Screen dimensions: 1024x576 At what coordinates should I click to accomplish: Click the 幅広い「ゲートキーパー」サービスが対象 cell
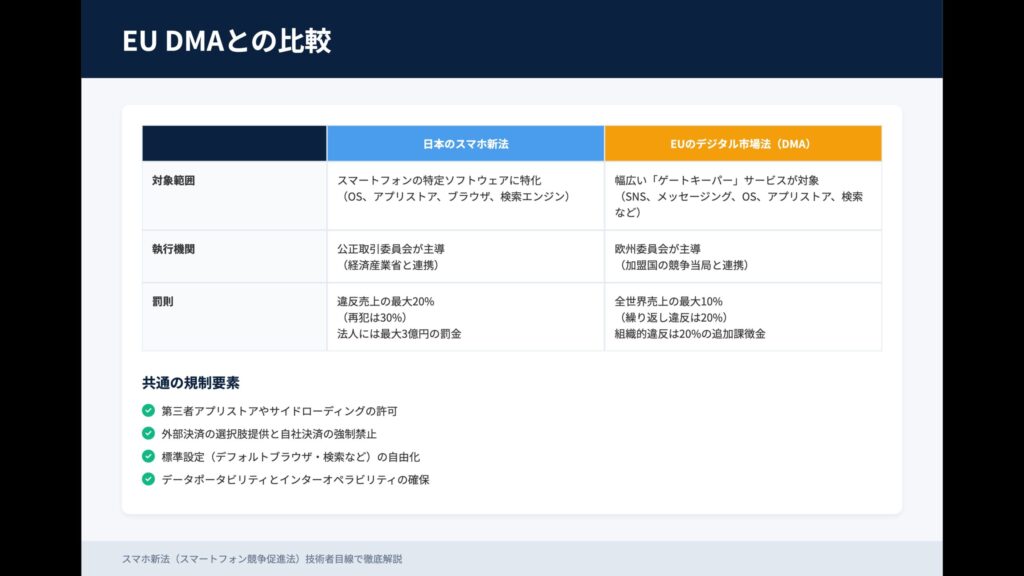(x=742, y=196)
